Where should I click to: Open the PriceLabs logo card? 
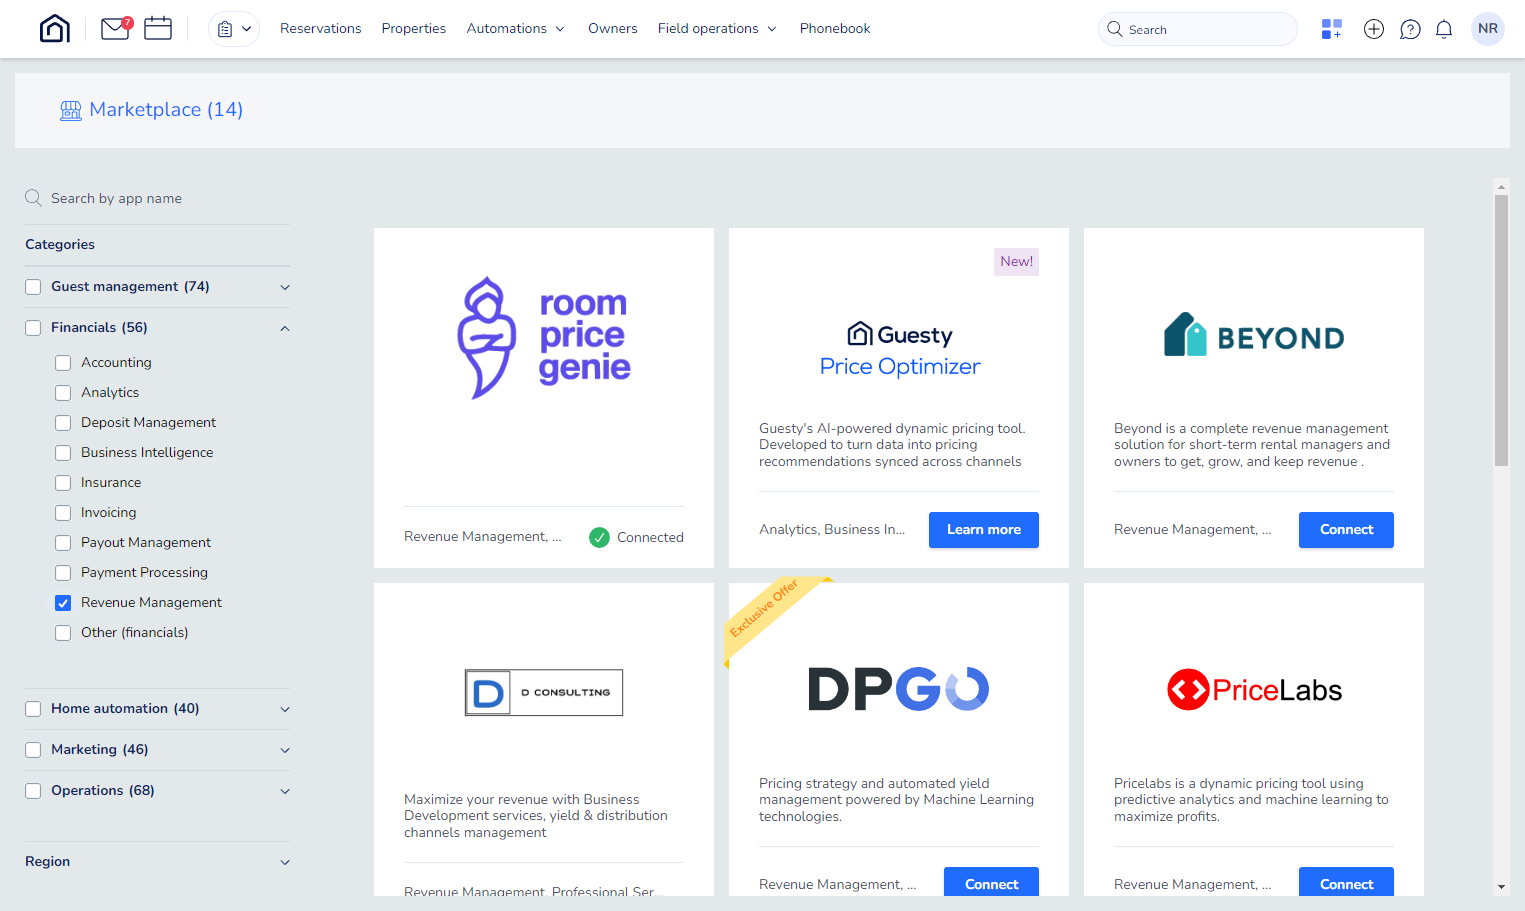click(x=1254, y=690)
